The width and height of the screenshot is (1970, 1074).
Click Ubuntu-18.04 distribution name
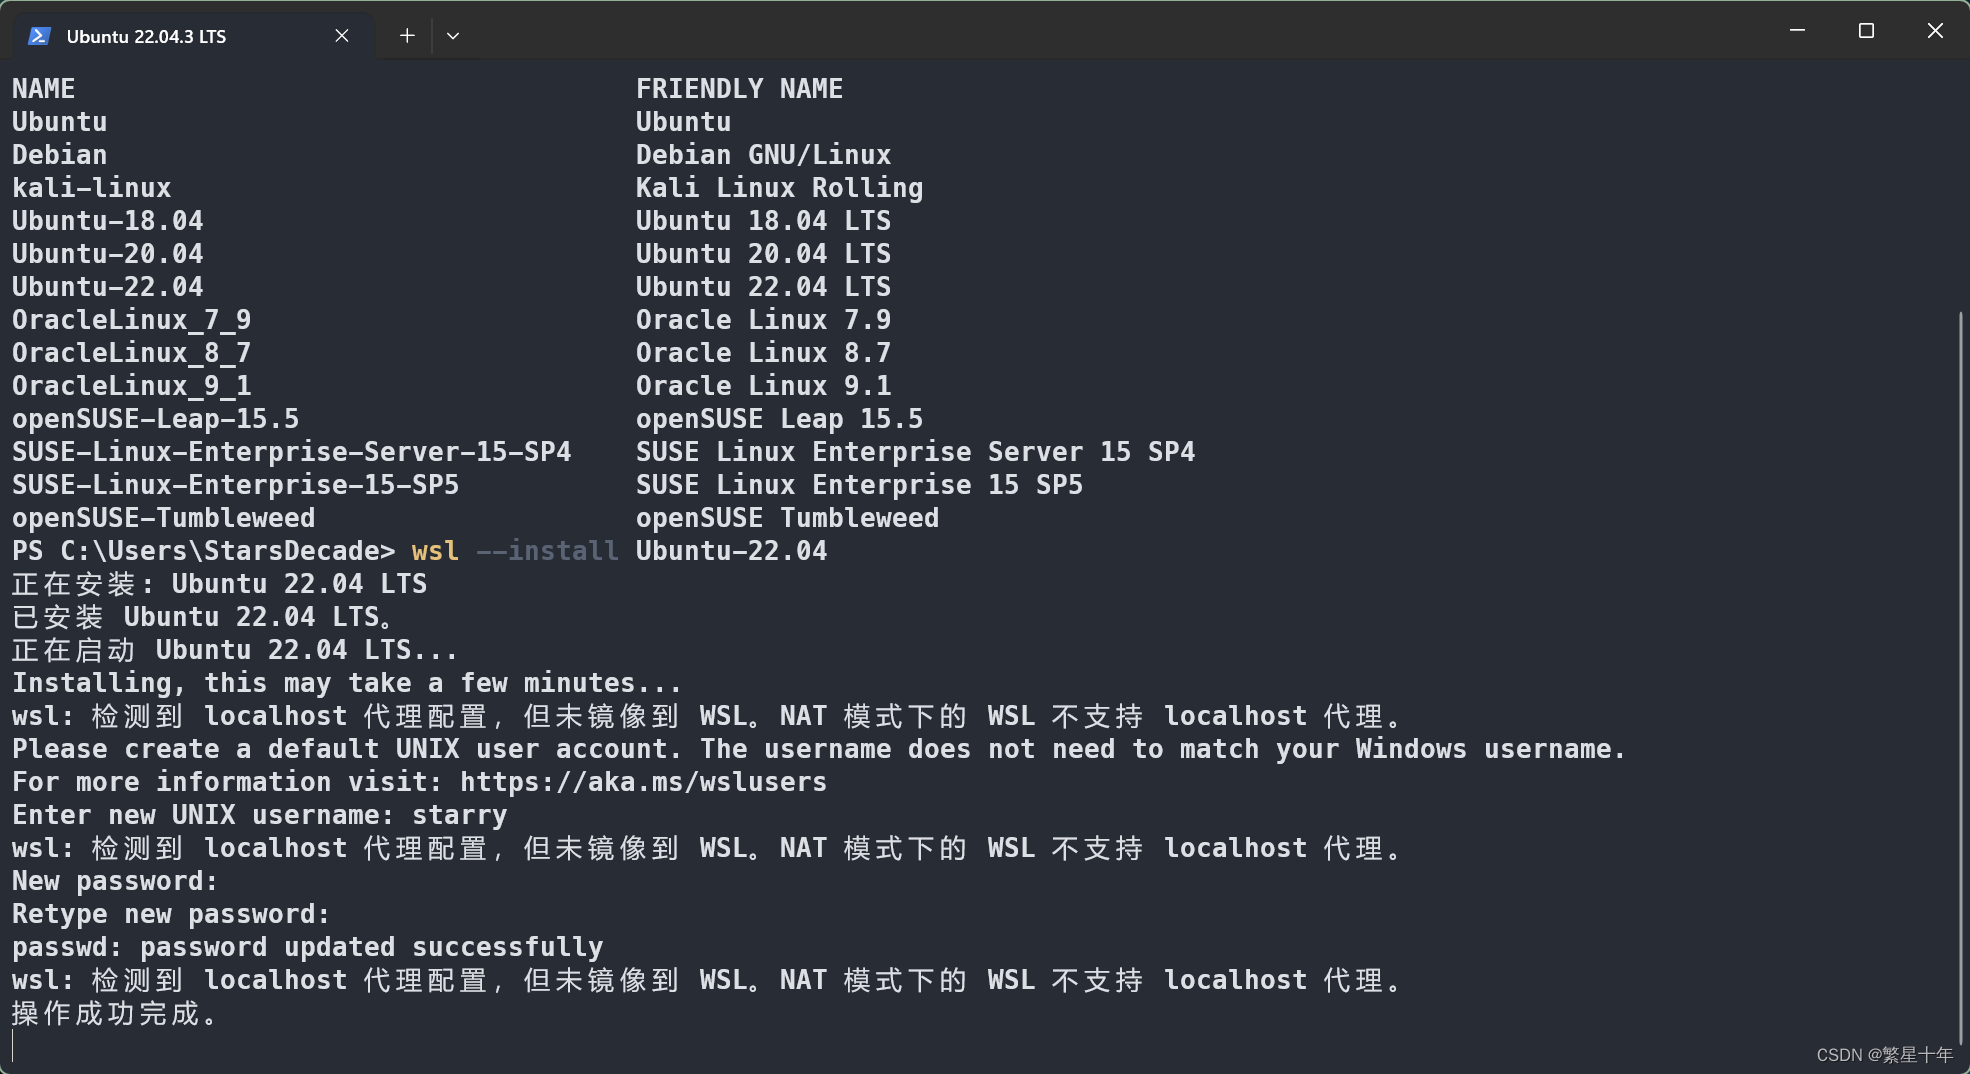click(x=108, y=221)
